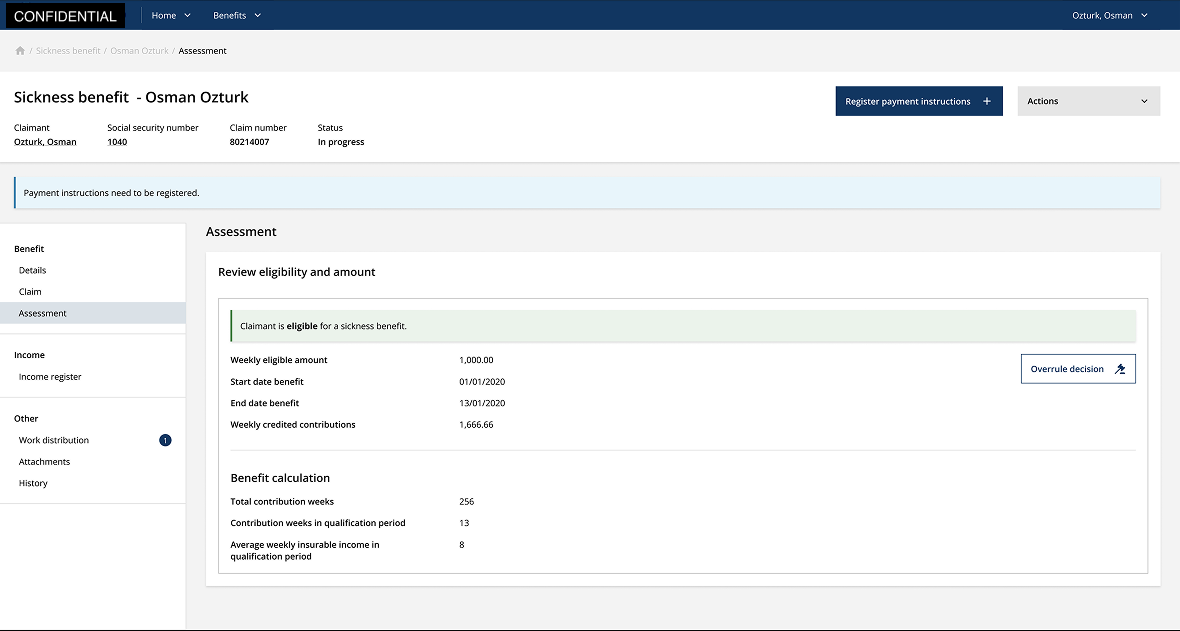Screen dimensions: 1180x631
Task: Open the Actions dropdown
Action: 1088,101
